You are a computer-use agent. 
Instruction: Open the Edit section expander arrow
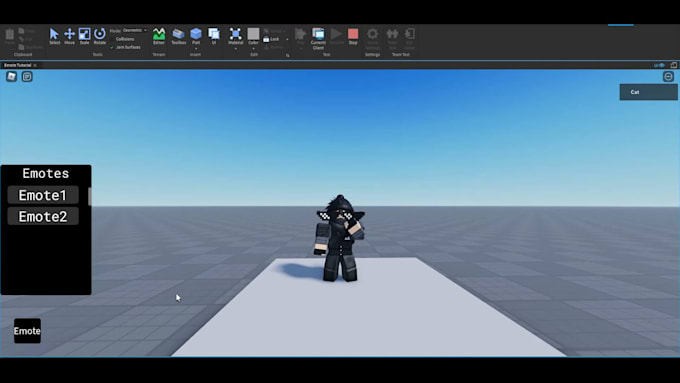288,56
